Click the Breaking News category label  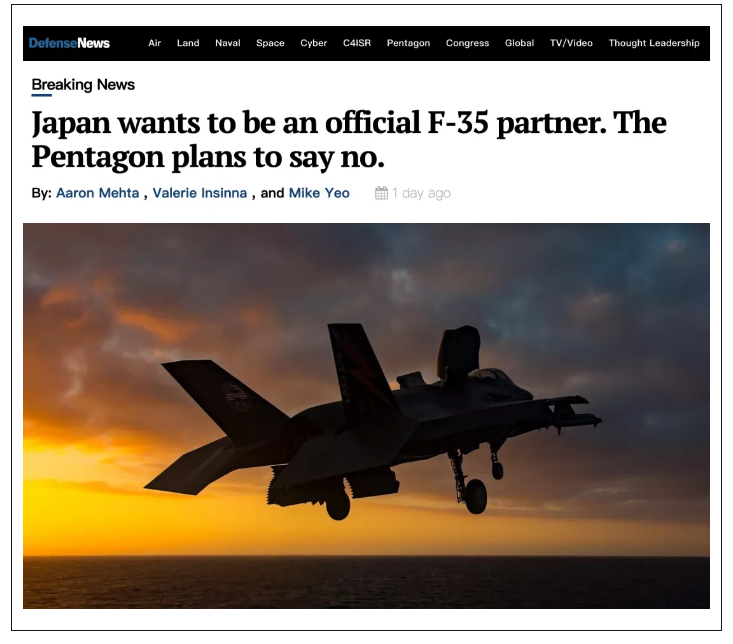coord(83,85)
